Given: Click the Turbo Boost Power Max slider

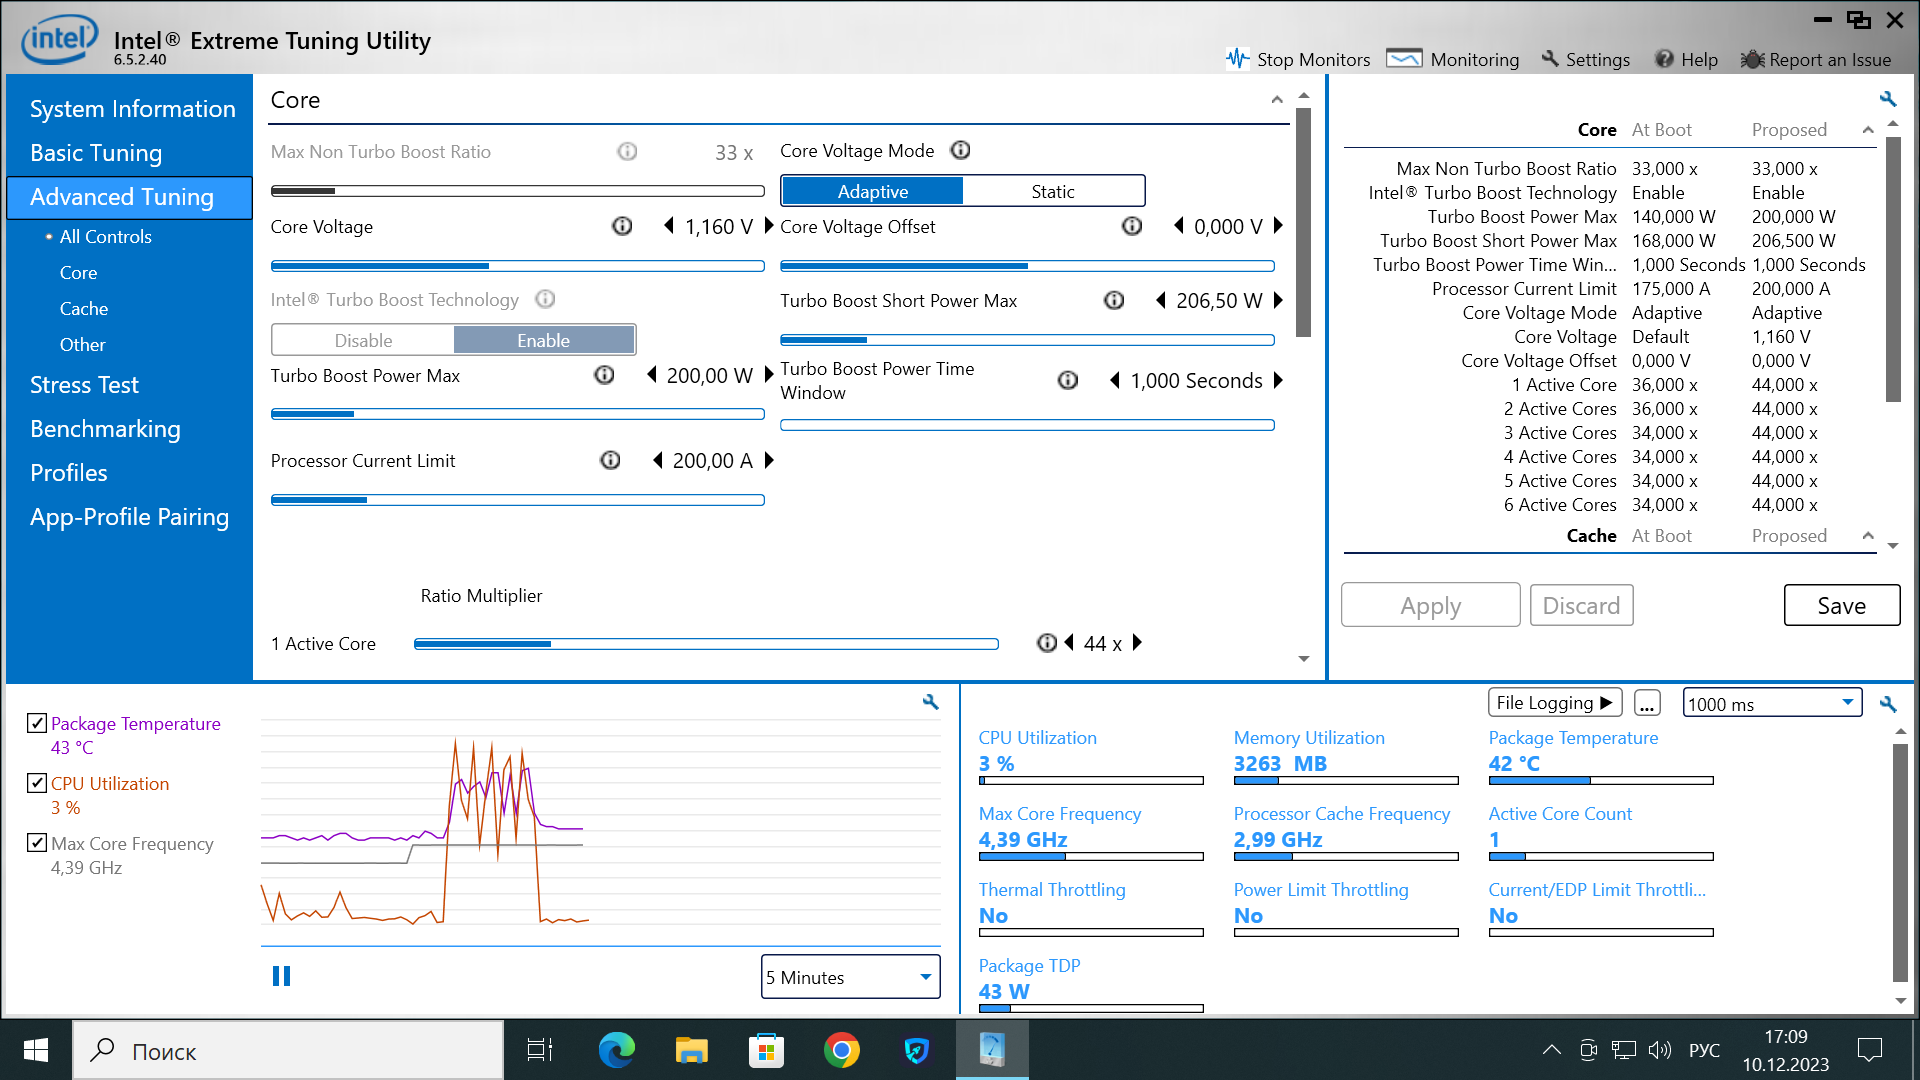Looking at the screenshot, I should click(517, 414).
